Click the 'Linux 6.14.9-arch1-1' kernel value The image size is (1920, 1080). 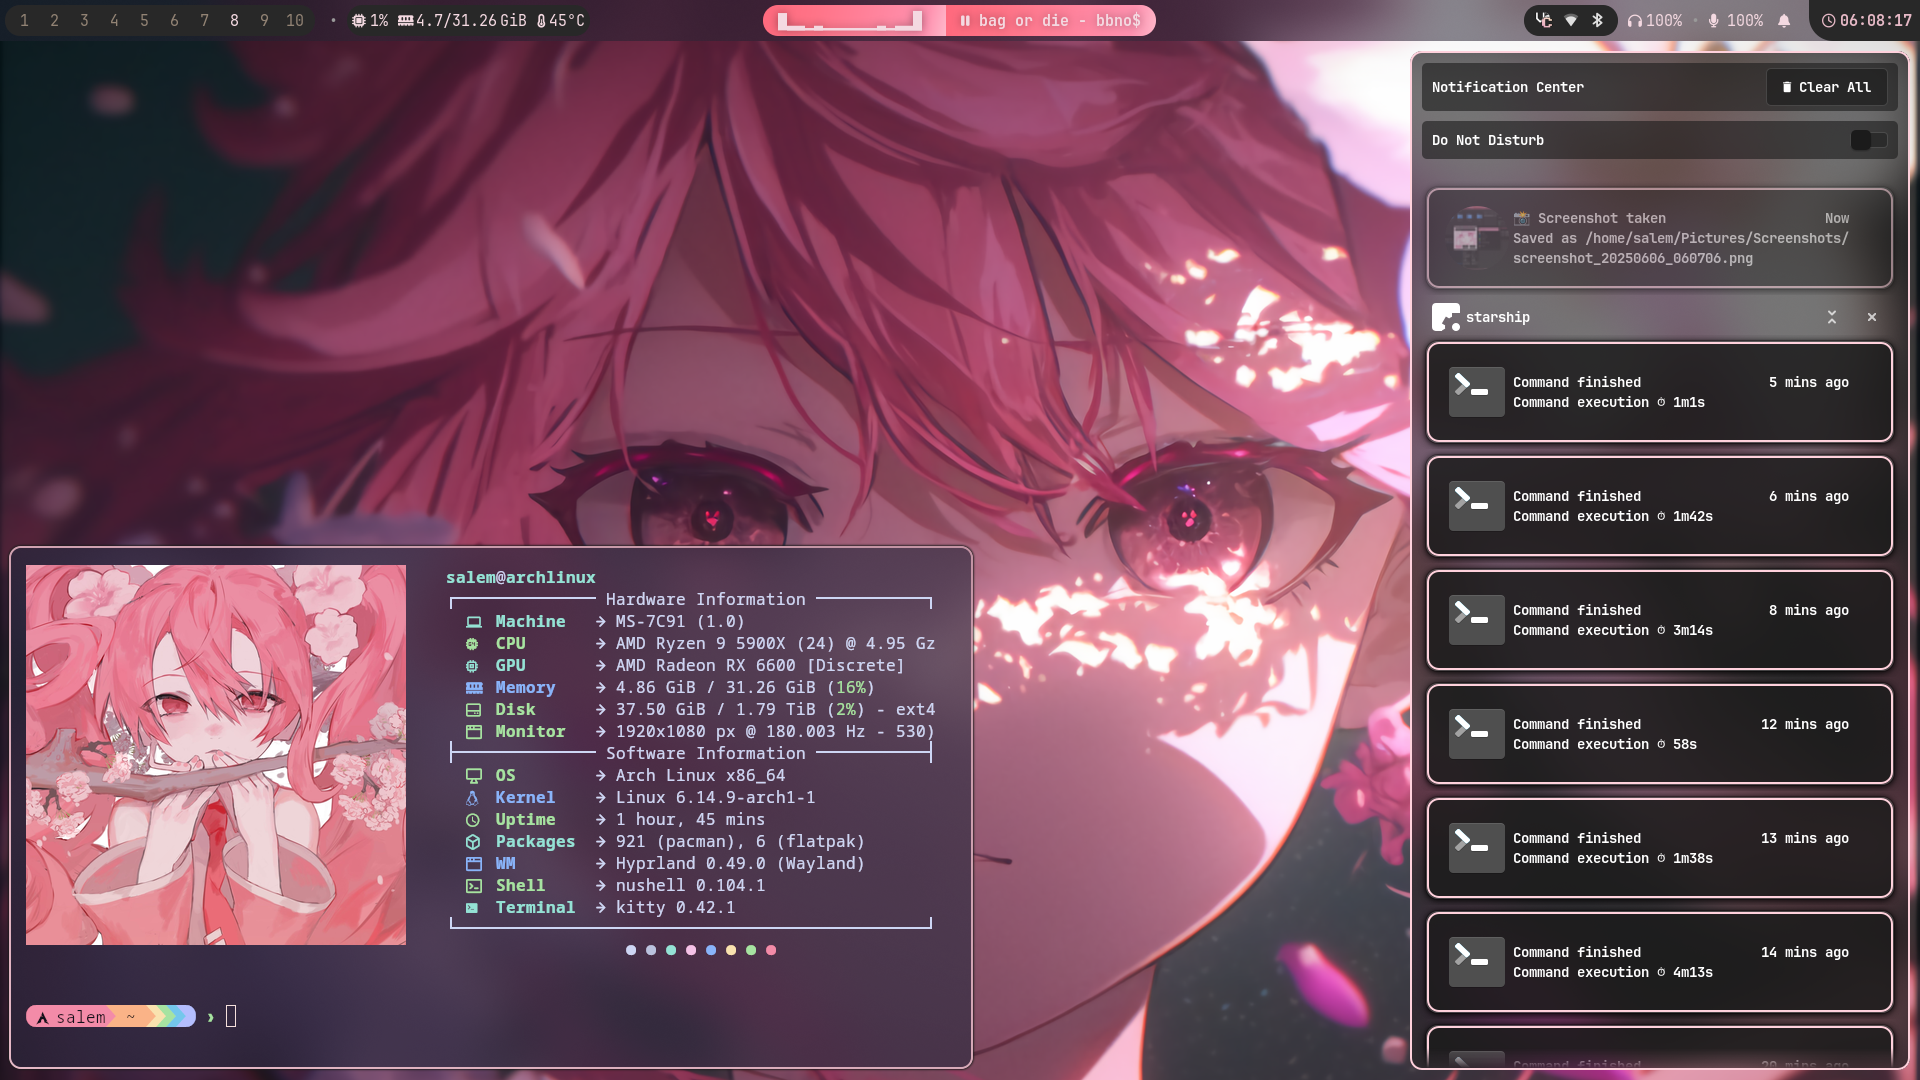click(x=715, y=797)
